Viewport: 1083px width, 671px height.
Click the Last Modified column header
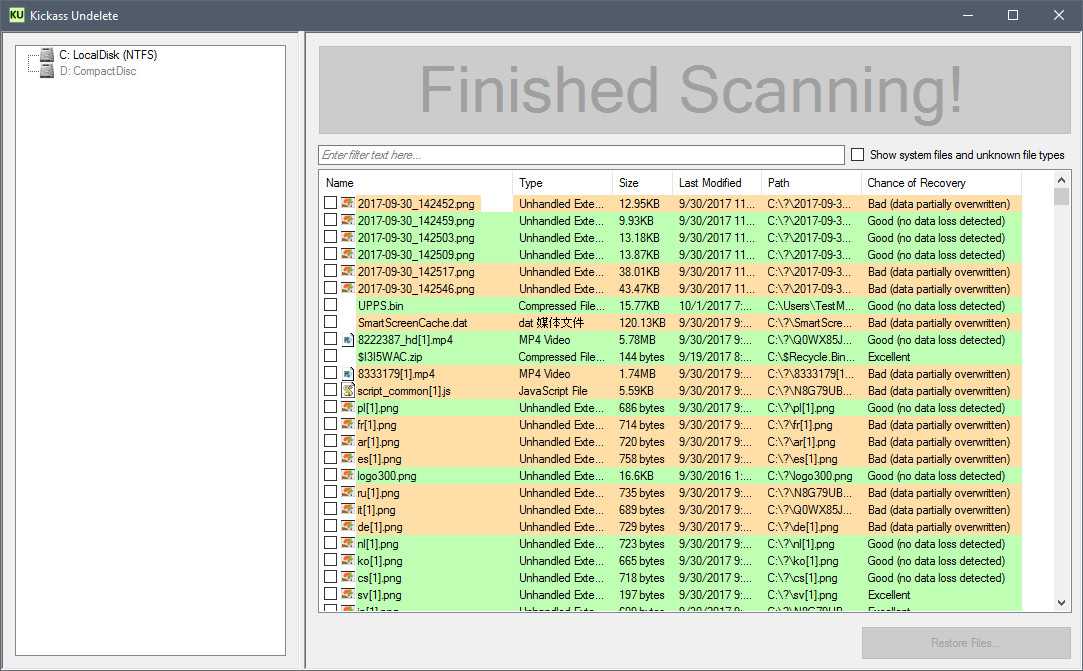click(x=715, y=183)
